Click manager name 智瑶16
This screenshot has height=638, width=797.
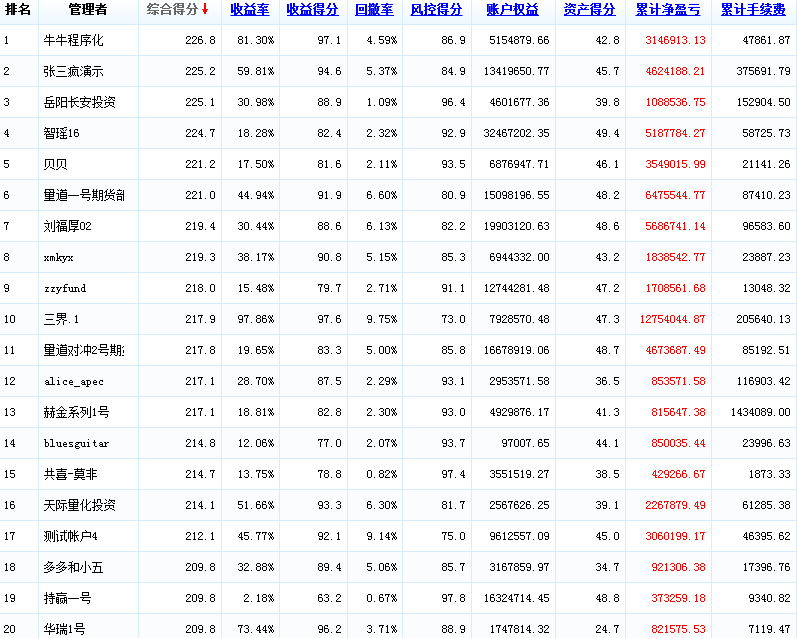point(62,134)
